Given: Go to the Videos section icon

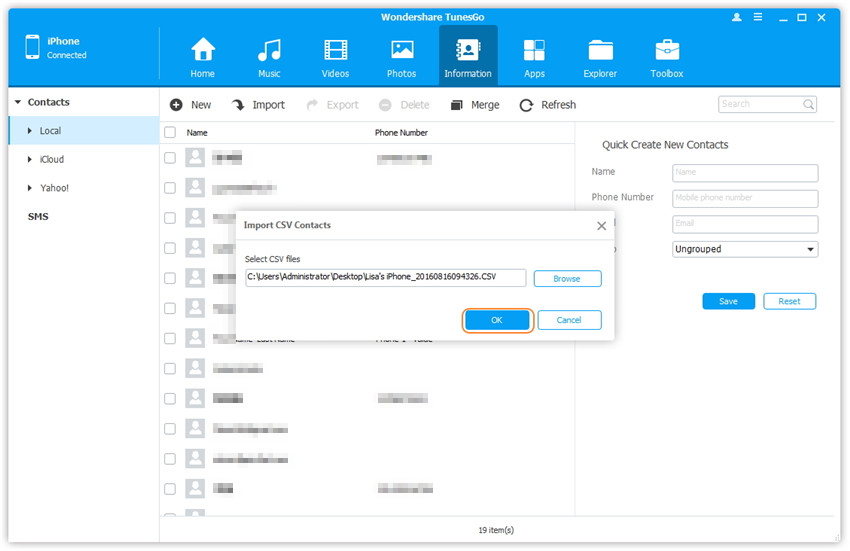Looking at the screenshot, I should tap(335, 51).
